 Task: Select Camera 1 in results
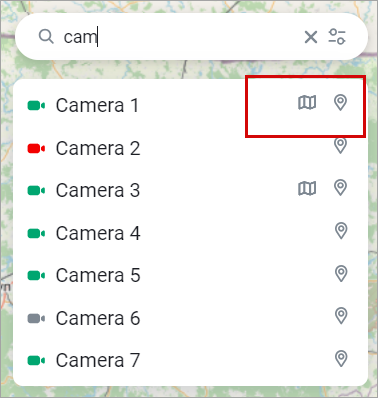(x=190, y=105)
